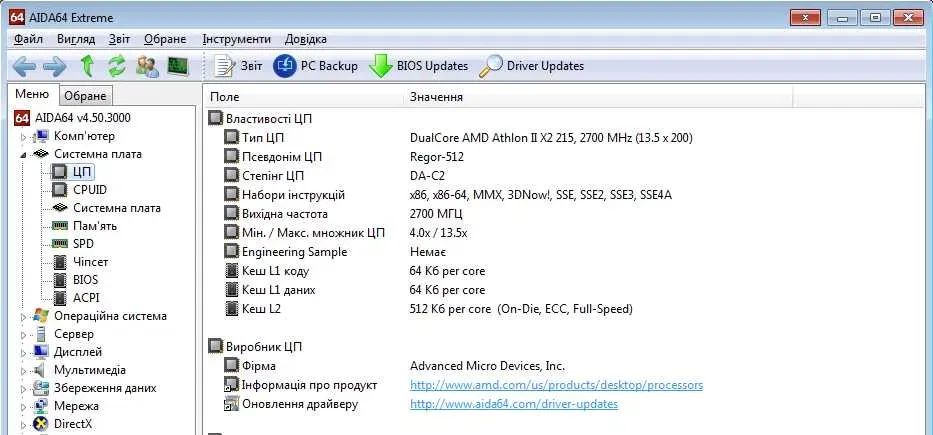Screen dimensions: 933x435
Task: Open the Інструменти menu
Action: point(236,39)
